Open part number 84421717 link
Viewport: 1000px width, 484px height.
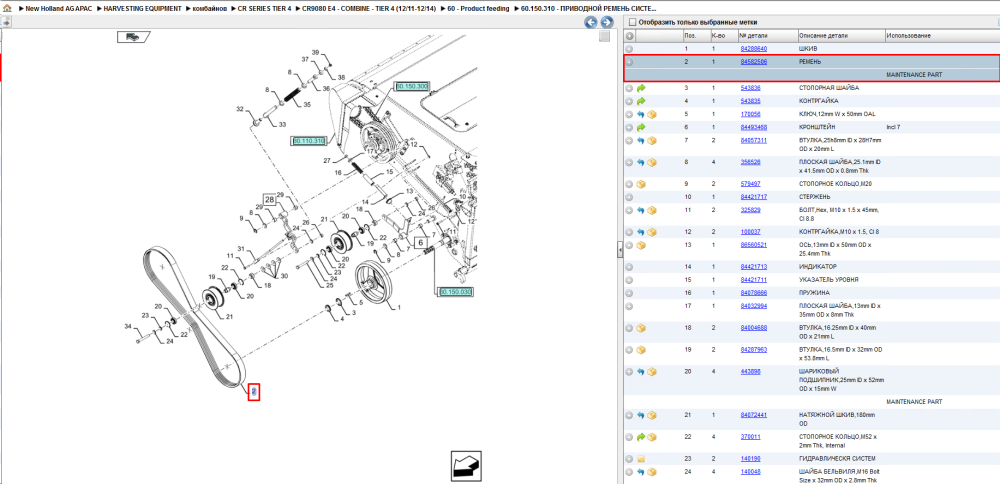pyautogui.click(x=754, y=196)
